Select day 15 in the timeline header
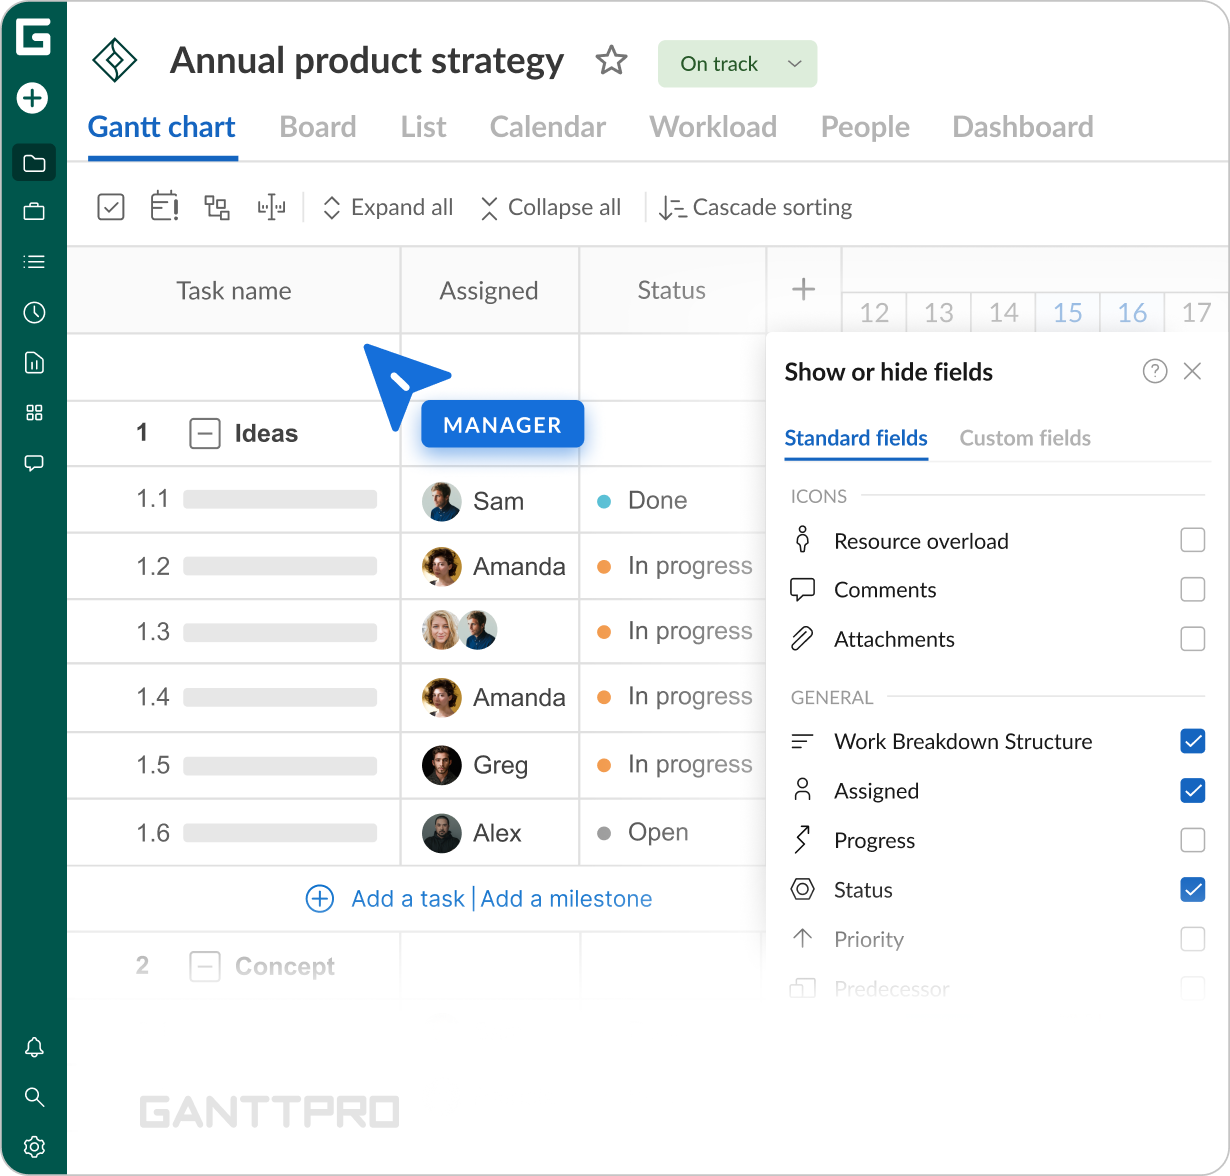1230x1176 pixels. tap(1067, 313)
